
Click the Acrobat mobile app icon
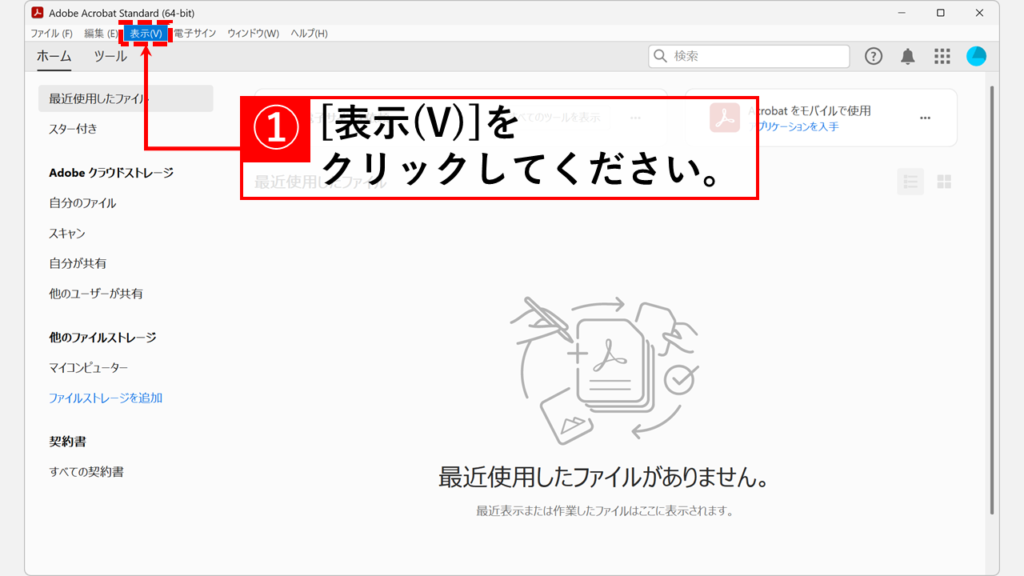tap(724, 118)
